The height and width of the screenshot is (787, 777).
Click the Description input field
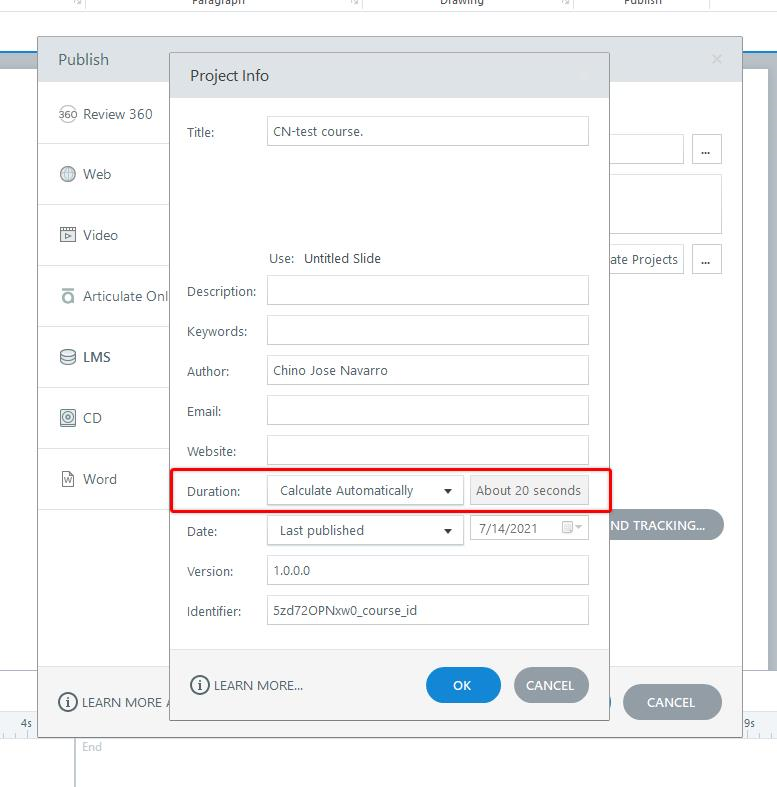[x=428, y=290]
